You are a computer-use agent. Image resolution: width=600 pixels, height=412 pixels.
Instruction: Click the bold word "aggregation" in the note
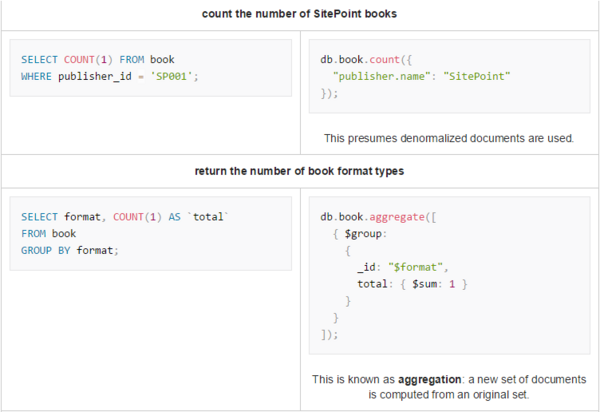(x=429, y=379)
